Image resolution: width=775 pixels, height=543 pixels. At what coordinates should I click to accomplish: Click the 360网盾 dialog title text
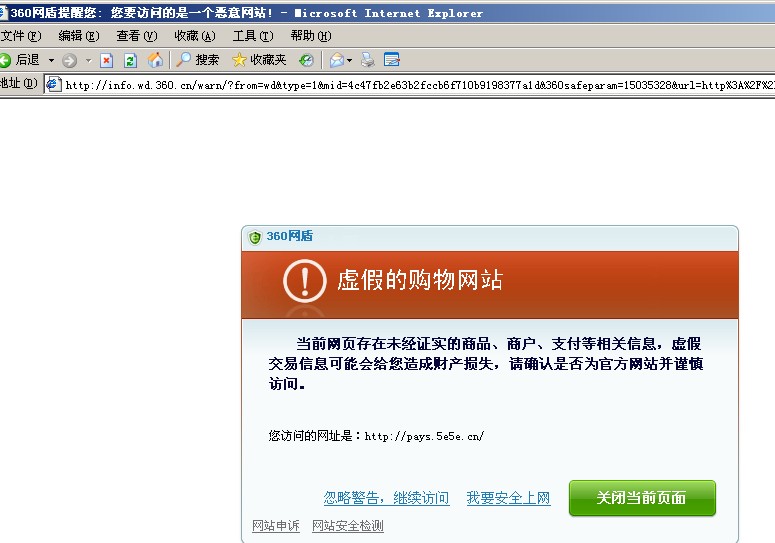pos(290,236)
